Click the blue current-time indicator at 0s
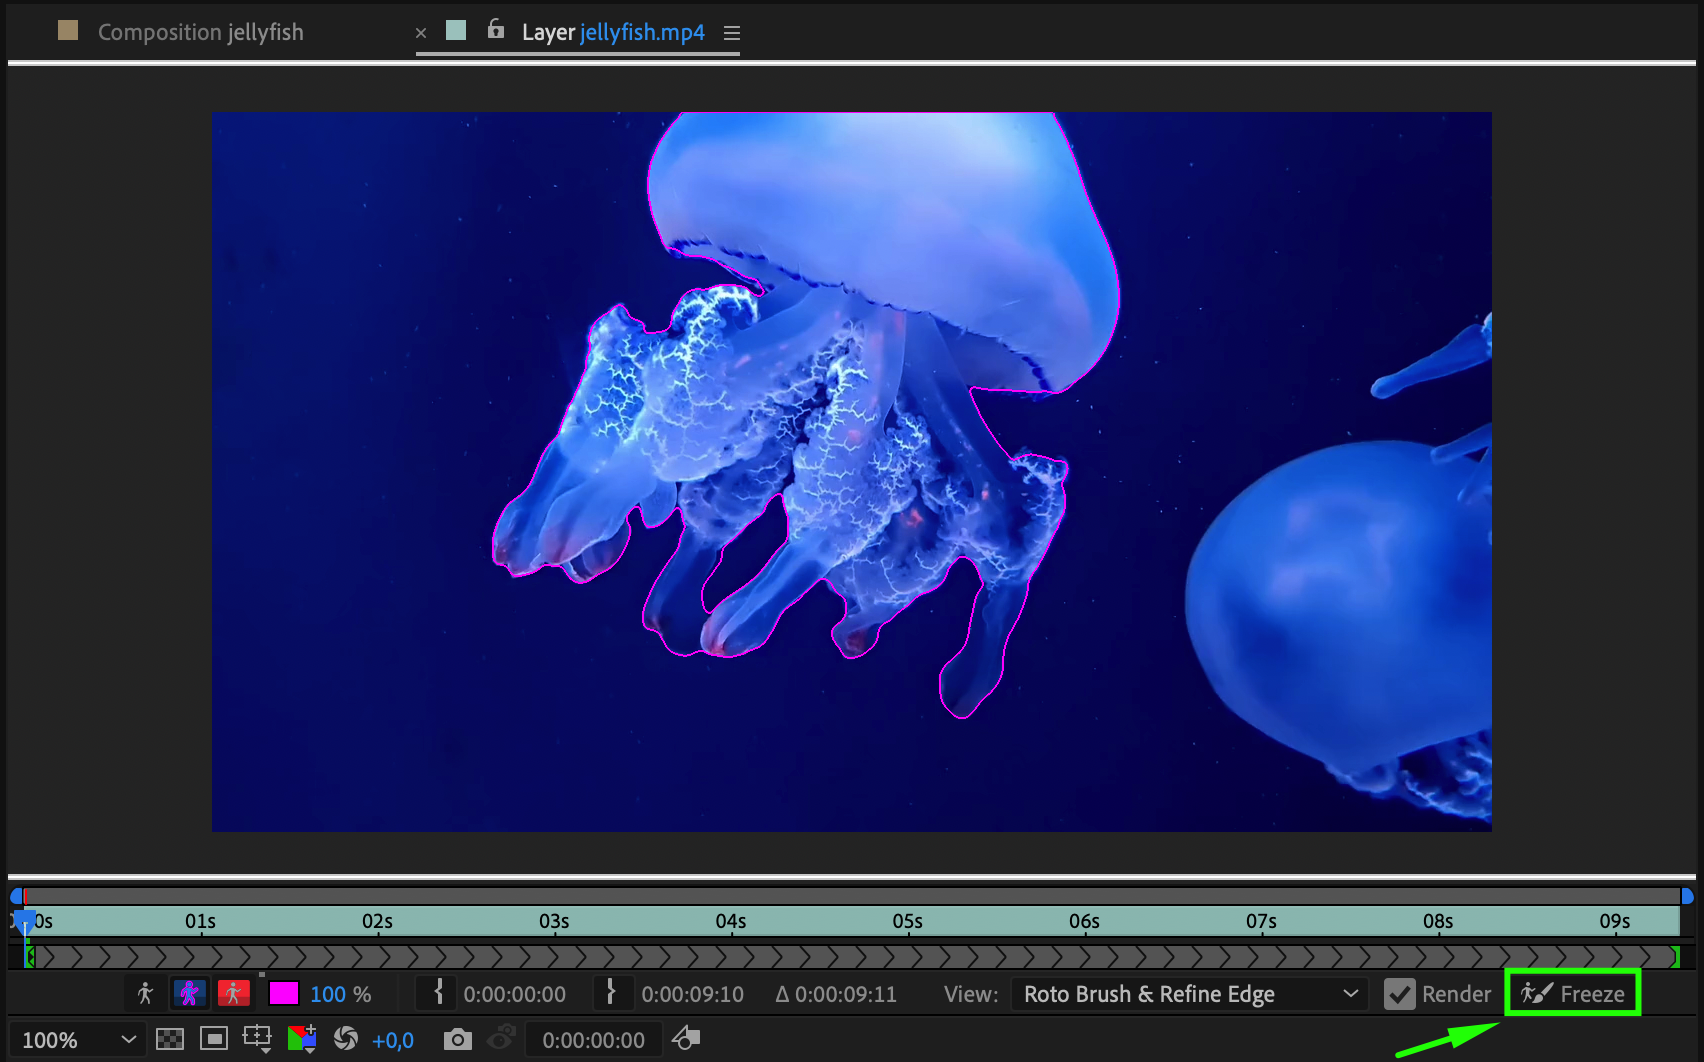The height and width of the screenshot is (1062, 1704). (x=25, y=921)
